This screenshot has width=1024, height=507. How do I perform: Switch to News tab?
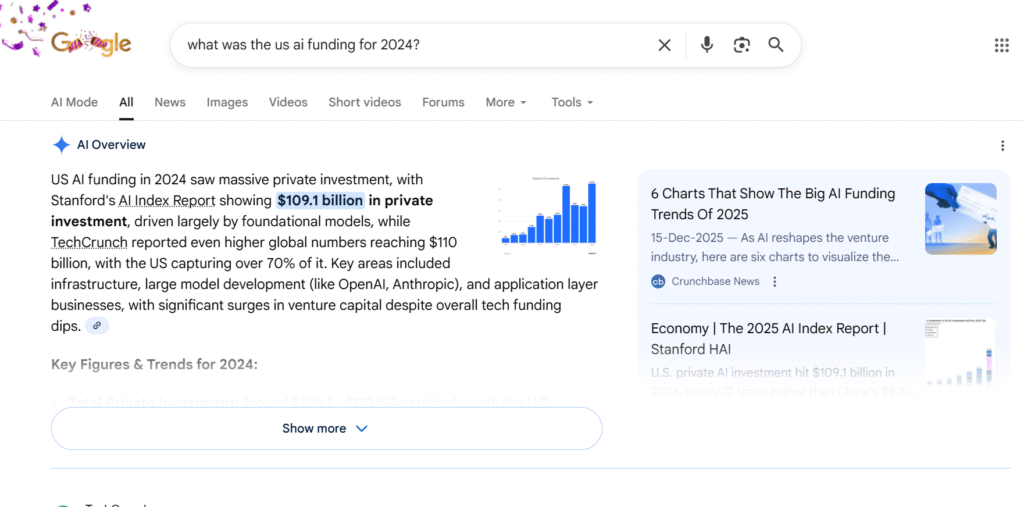170,103
